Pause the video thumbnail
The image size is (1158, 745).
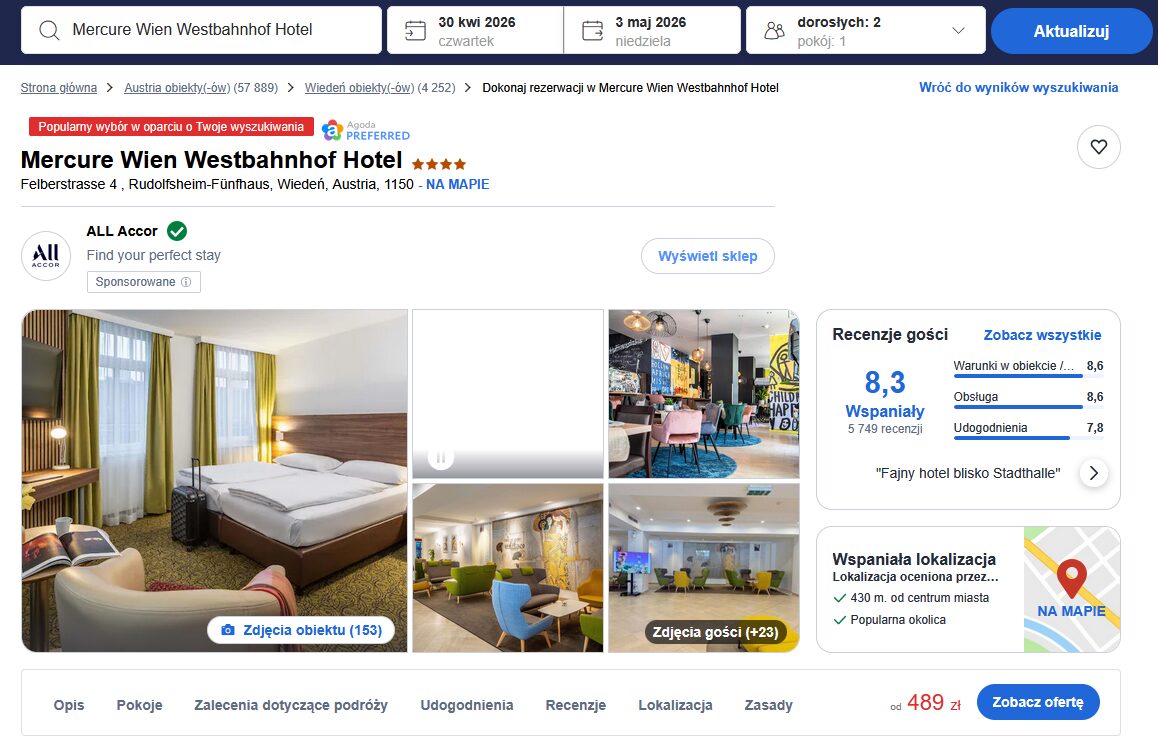pos(440,458)
